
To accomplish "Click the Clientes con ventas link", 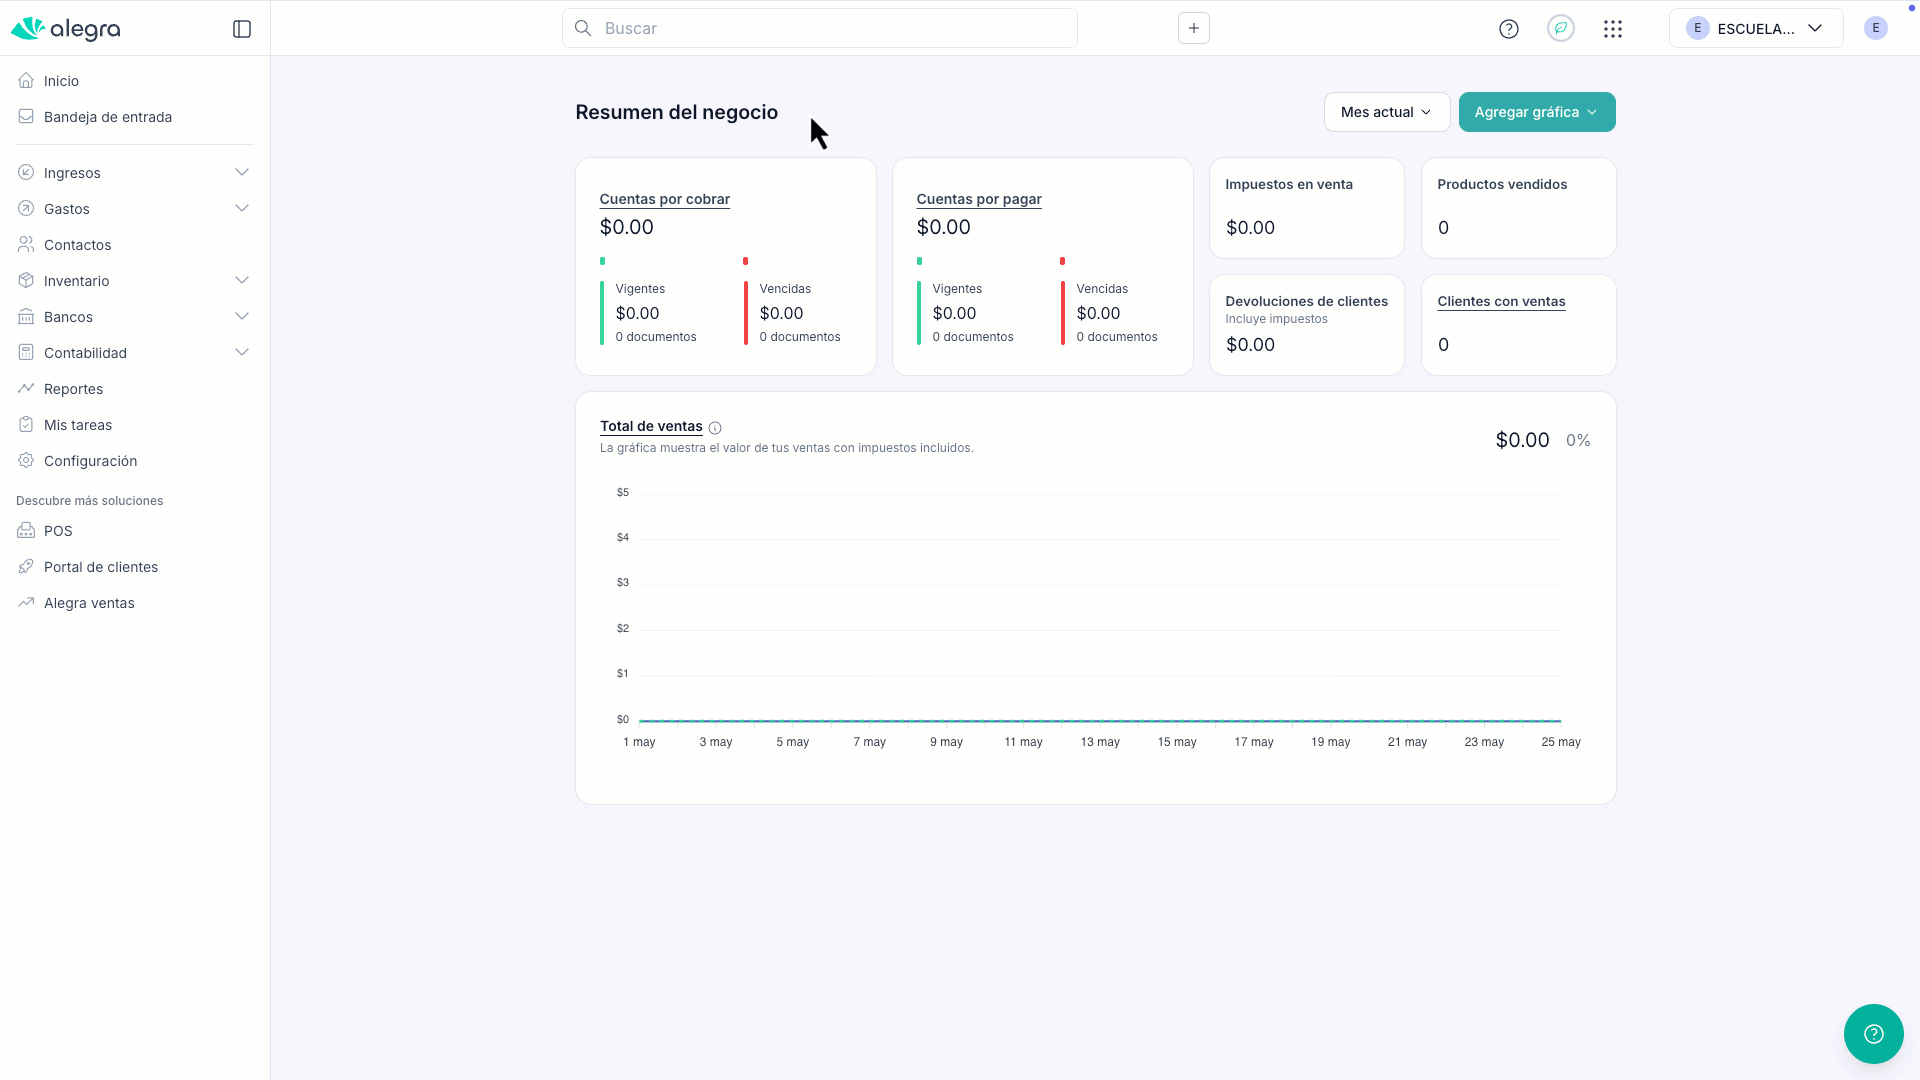I will [1501, 301].
